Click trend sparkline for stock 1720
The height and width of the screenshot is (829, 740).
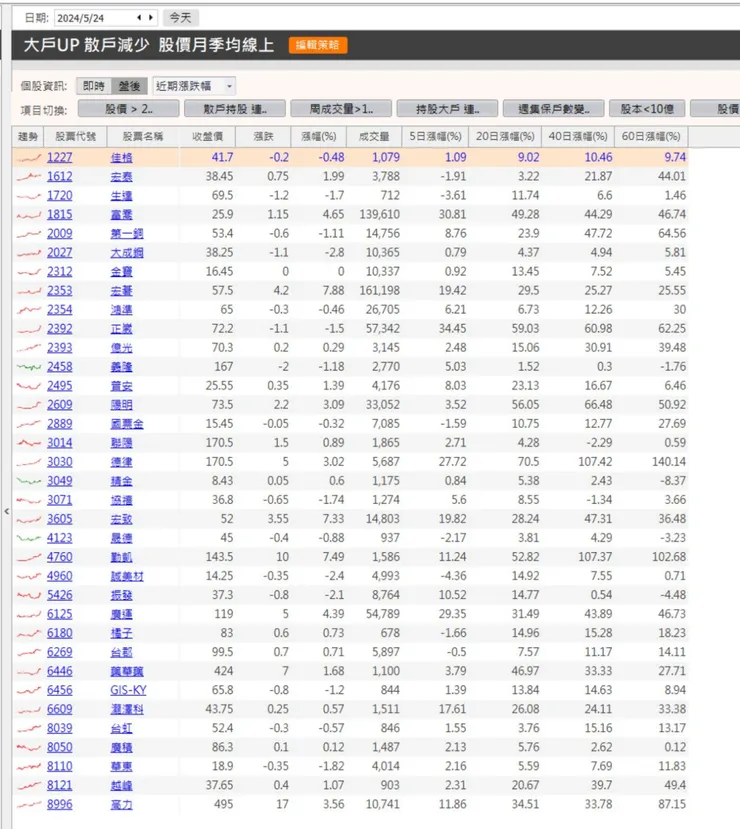[29, 196]
